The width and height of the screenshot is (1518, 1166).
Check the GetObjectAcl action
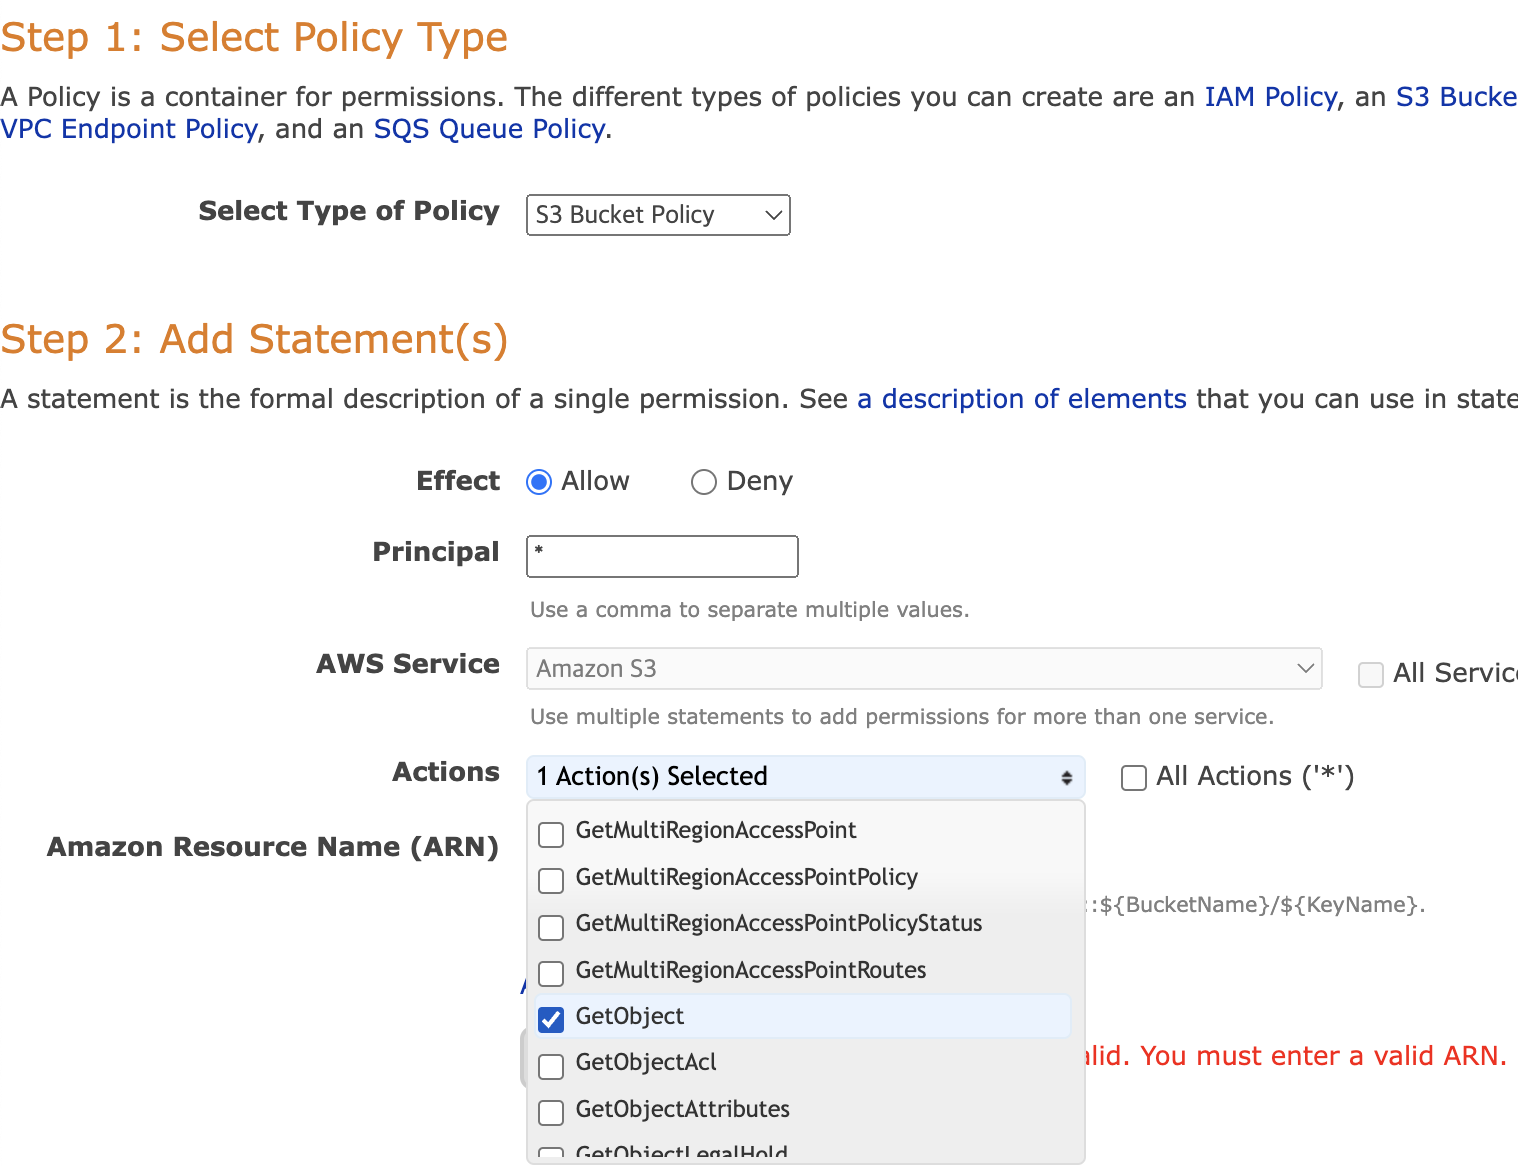[x=551, y=1065]
